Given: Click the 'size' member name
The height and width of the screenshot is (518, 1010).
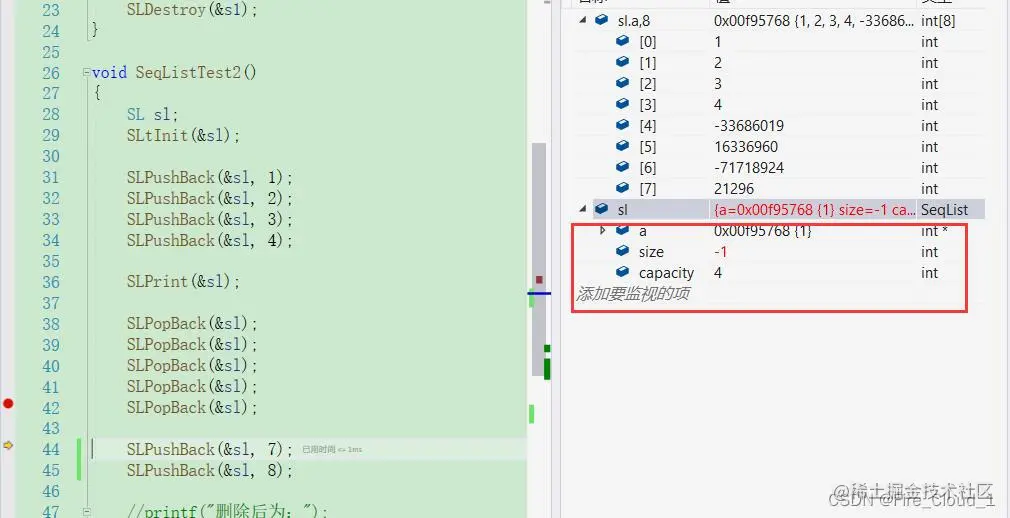Looking at the screenshot, I should pos(651,252).
